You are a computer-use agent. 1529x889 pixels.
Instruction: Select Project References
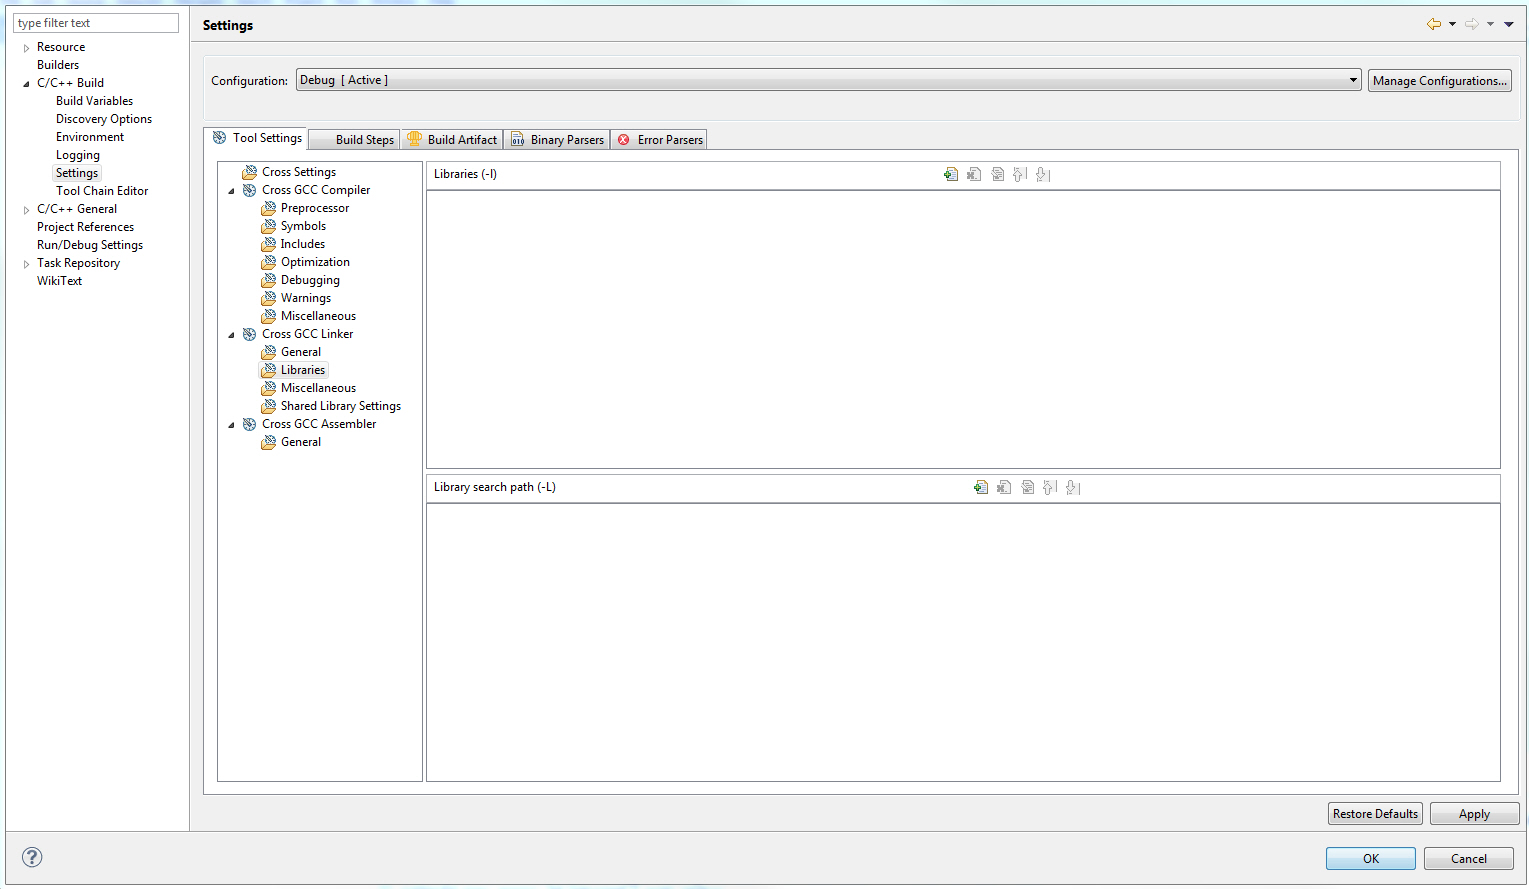[85, 227]
